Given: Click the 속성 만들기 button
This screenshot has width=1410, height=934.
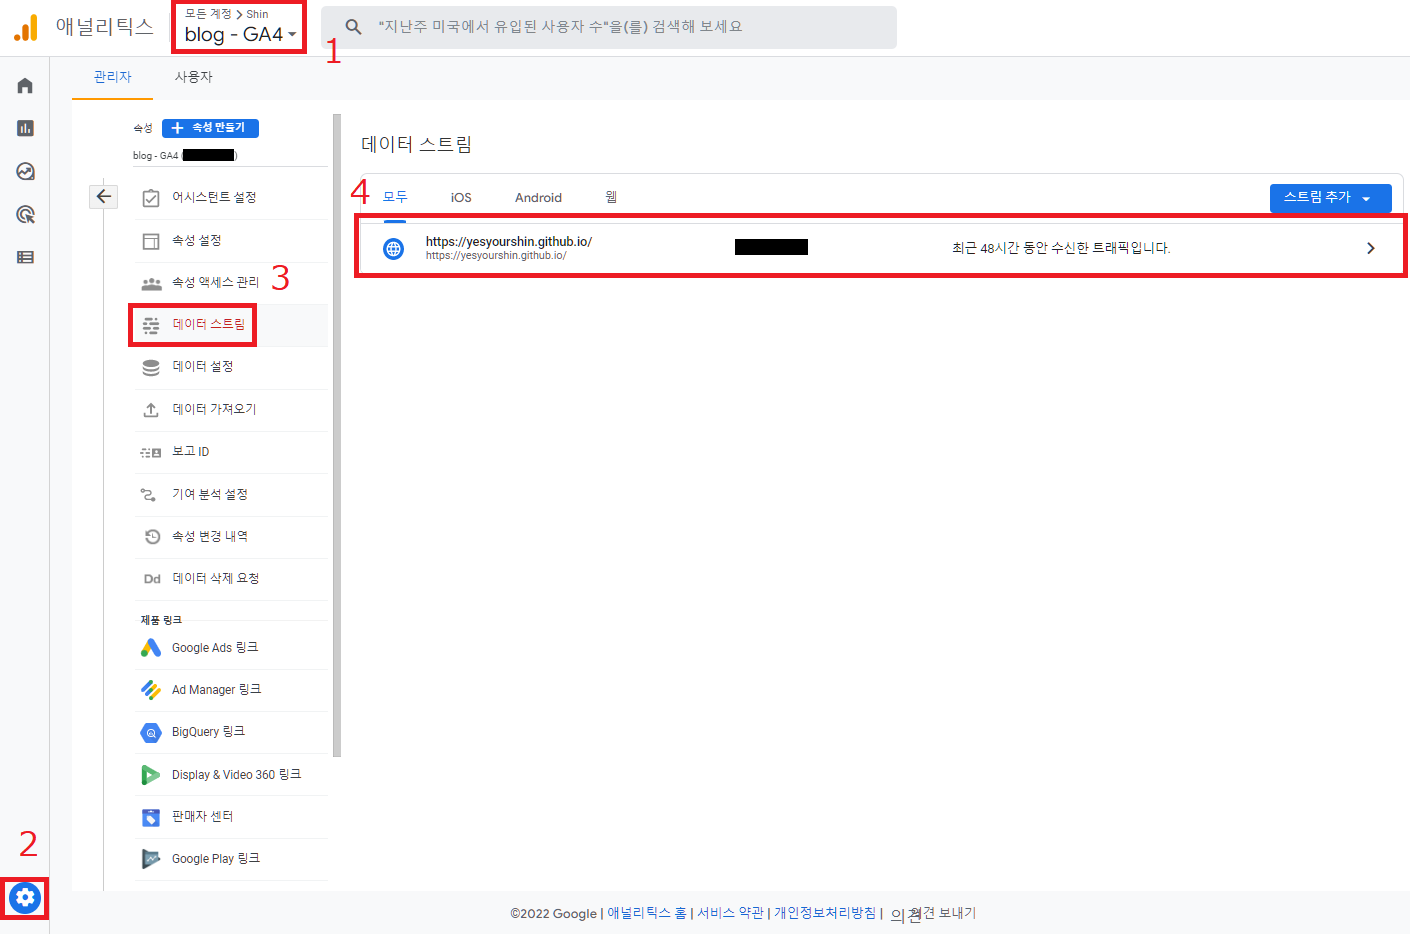Looking at the screenshot, I should tap(210, 128).
